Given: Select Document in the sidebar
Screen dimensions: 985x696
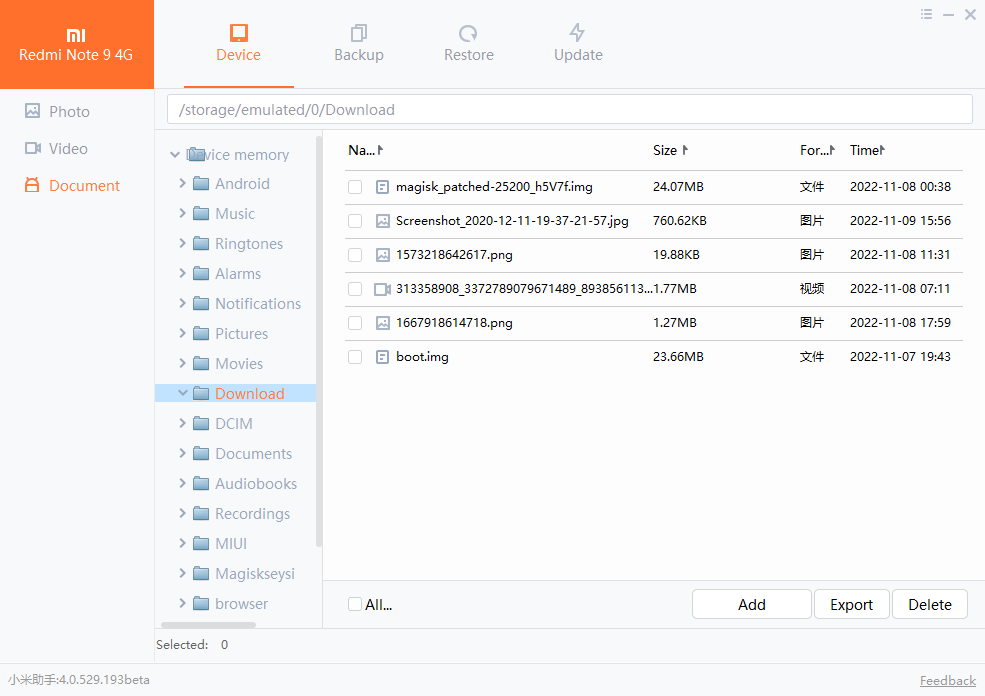Looking at the screenshot, I should pos(72,185).
